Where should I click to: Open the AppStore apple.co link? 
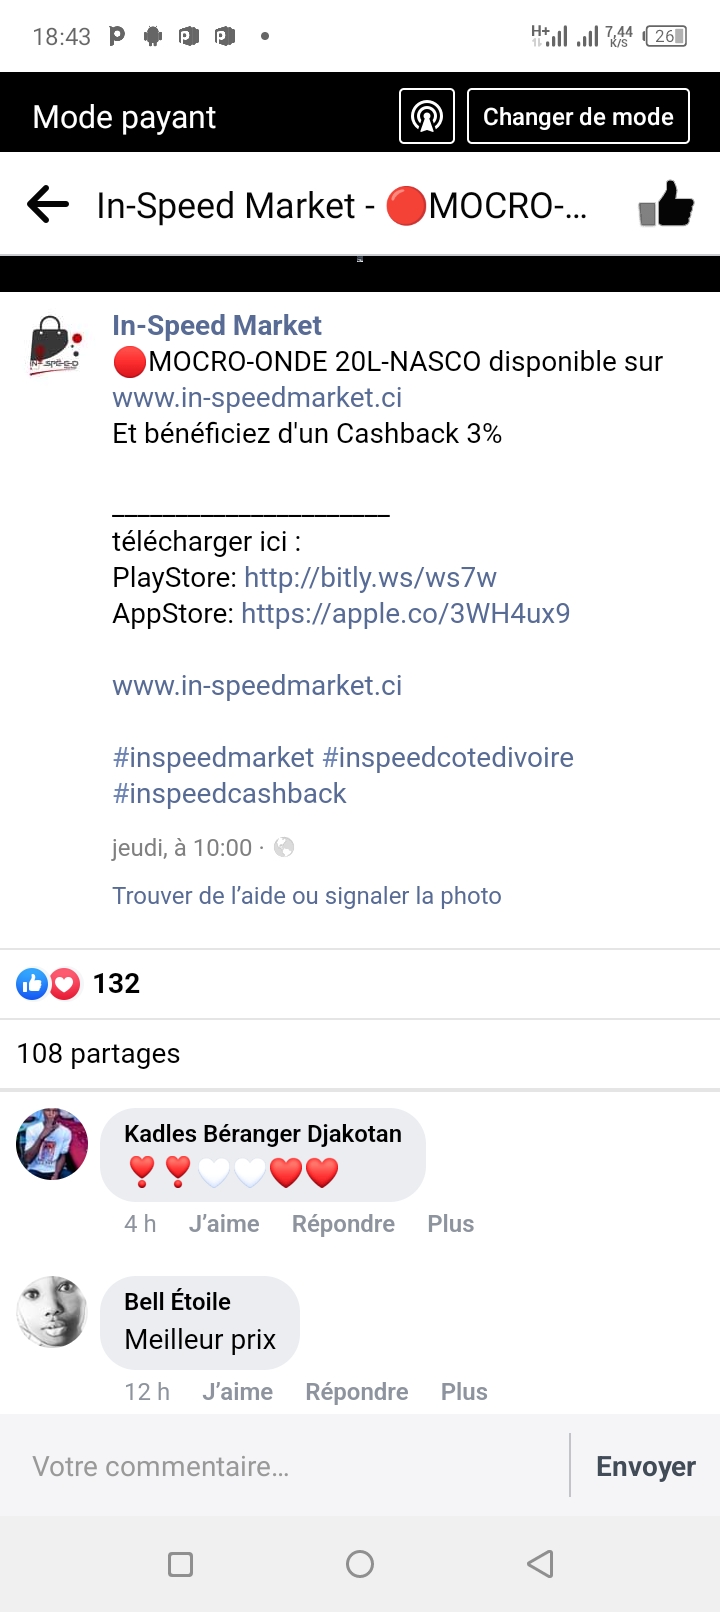pos(406,614)
